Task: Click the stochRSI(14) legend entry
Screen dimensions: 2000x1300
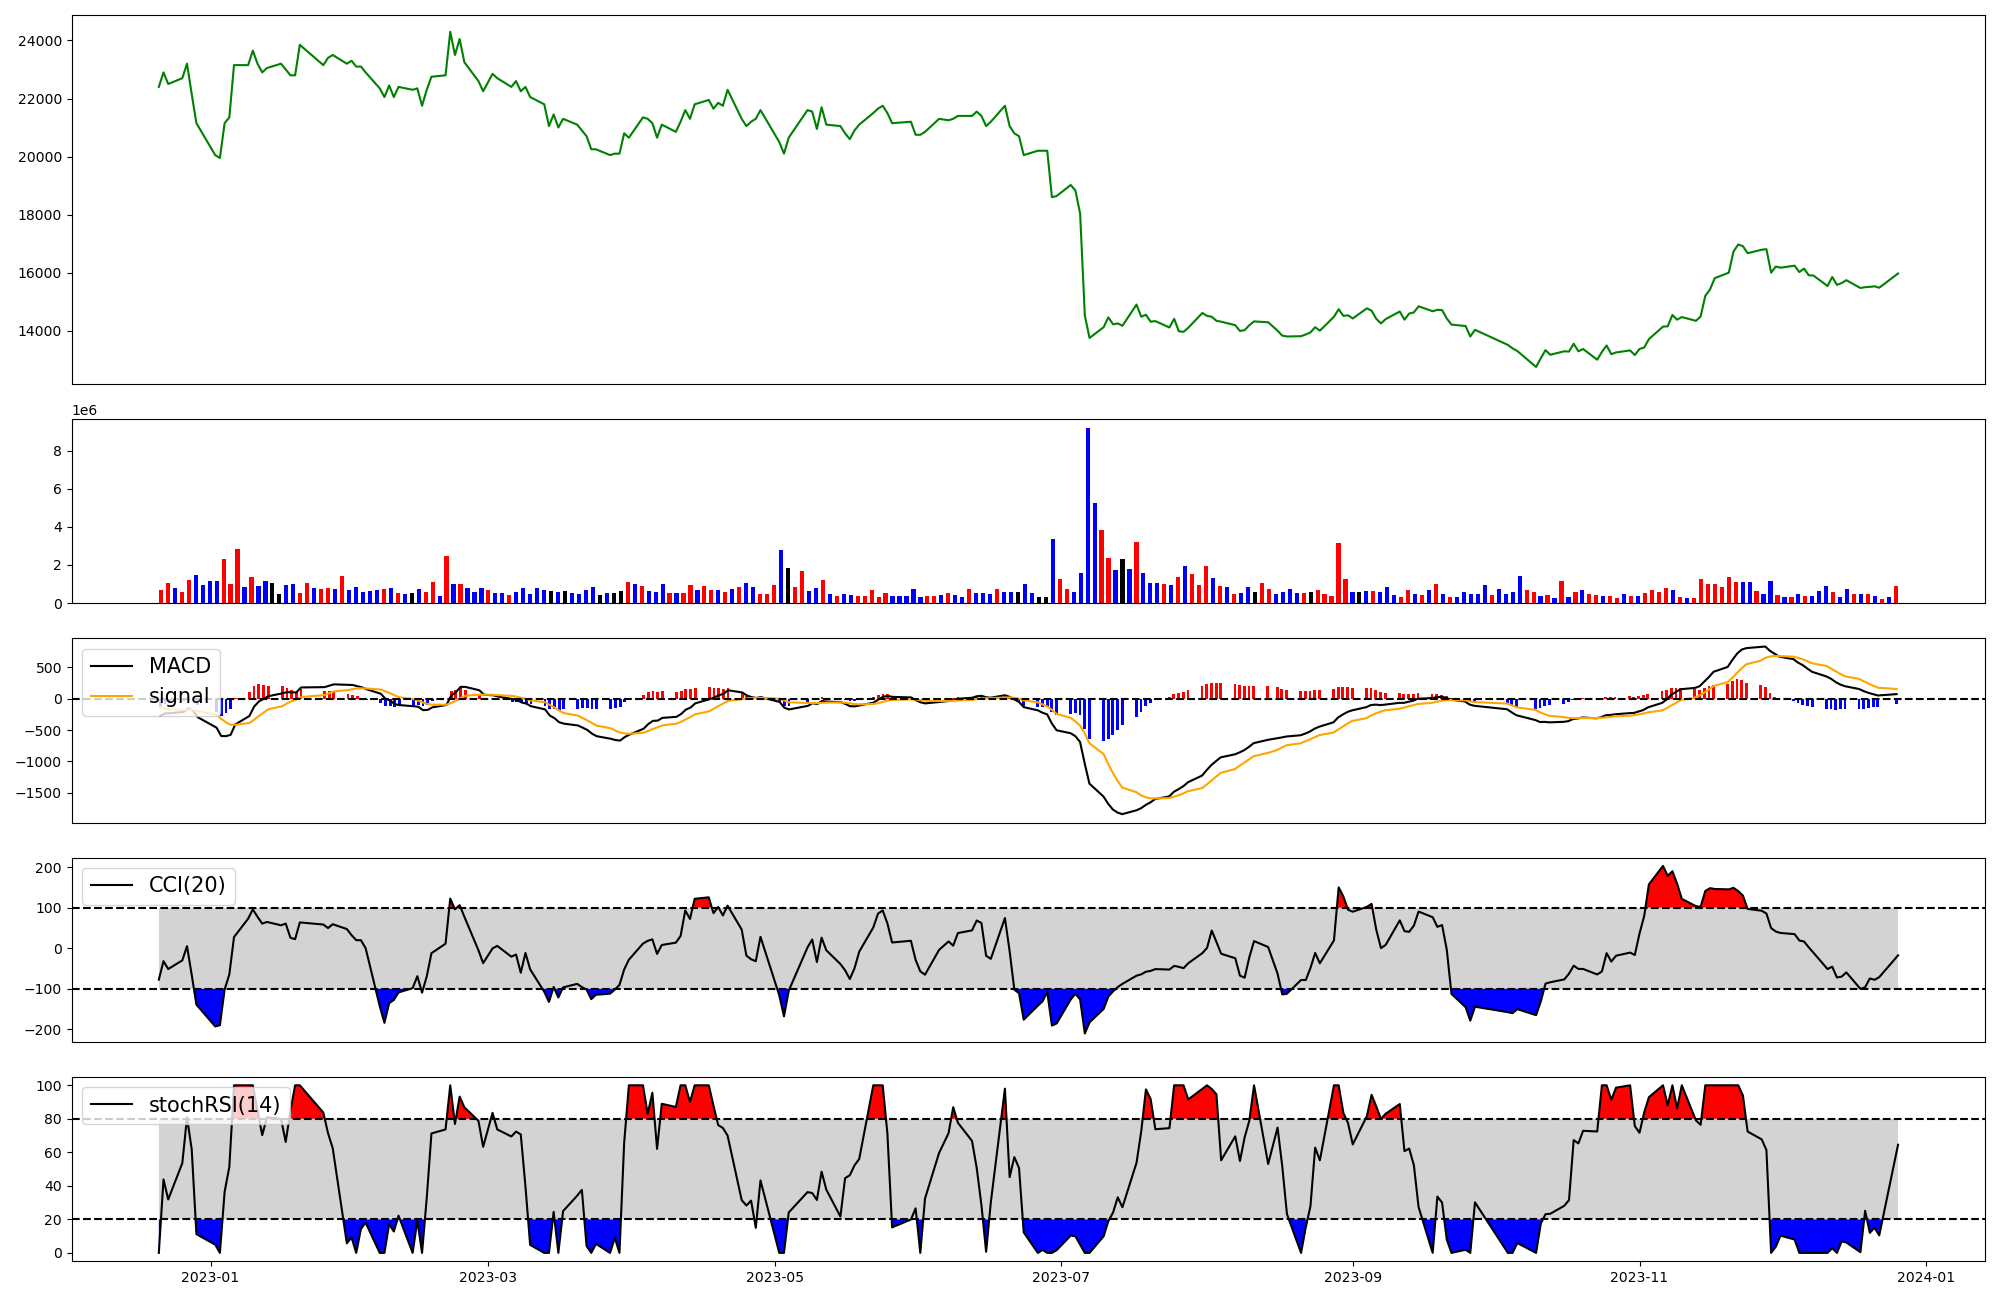Action: point(214,1105)
